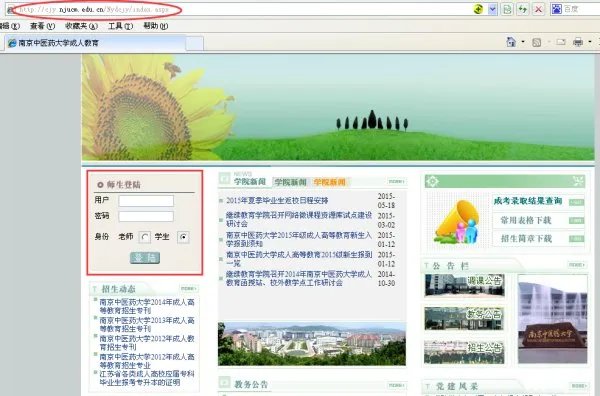Click green arrow button next to 常用表格下载
The image size is (600, 396).
576,220
